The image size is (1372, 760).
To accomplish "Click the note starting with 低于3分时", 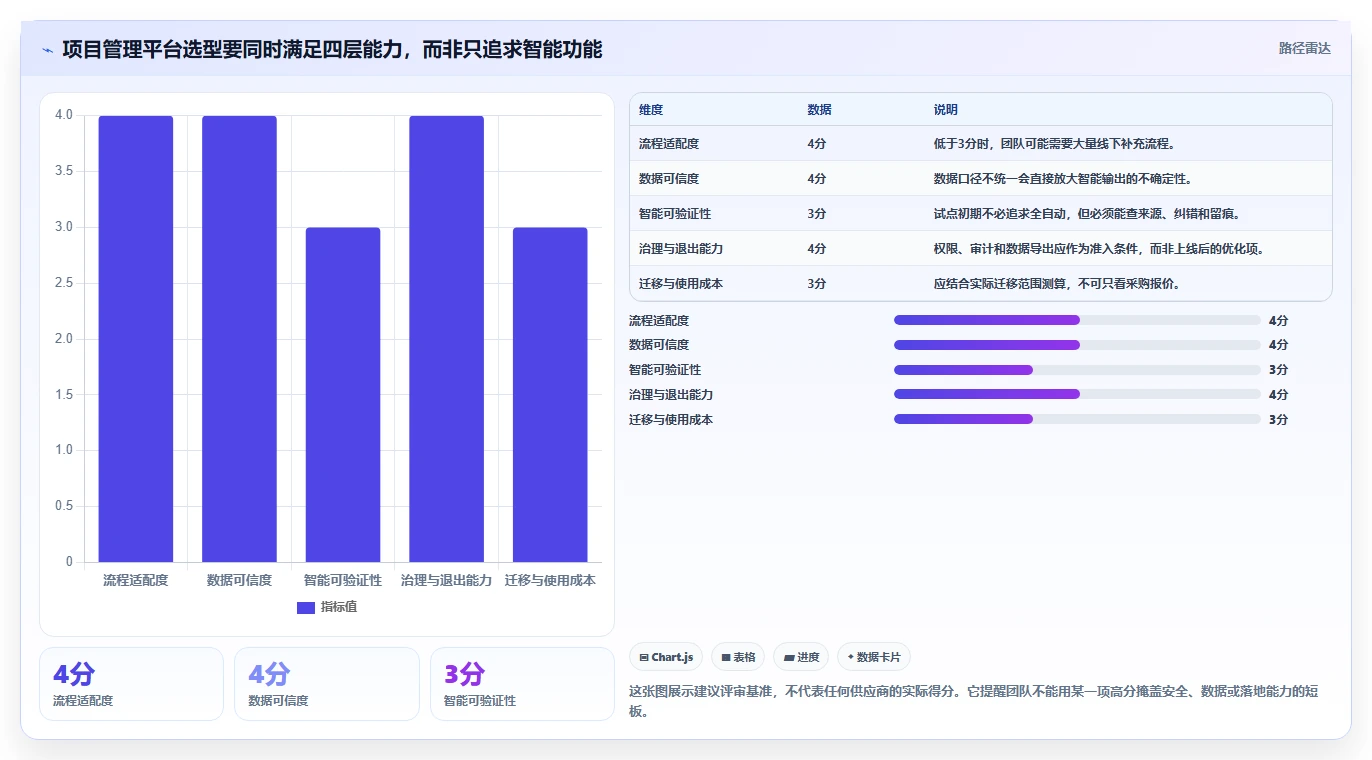I will (1054, 144).
